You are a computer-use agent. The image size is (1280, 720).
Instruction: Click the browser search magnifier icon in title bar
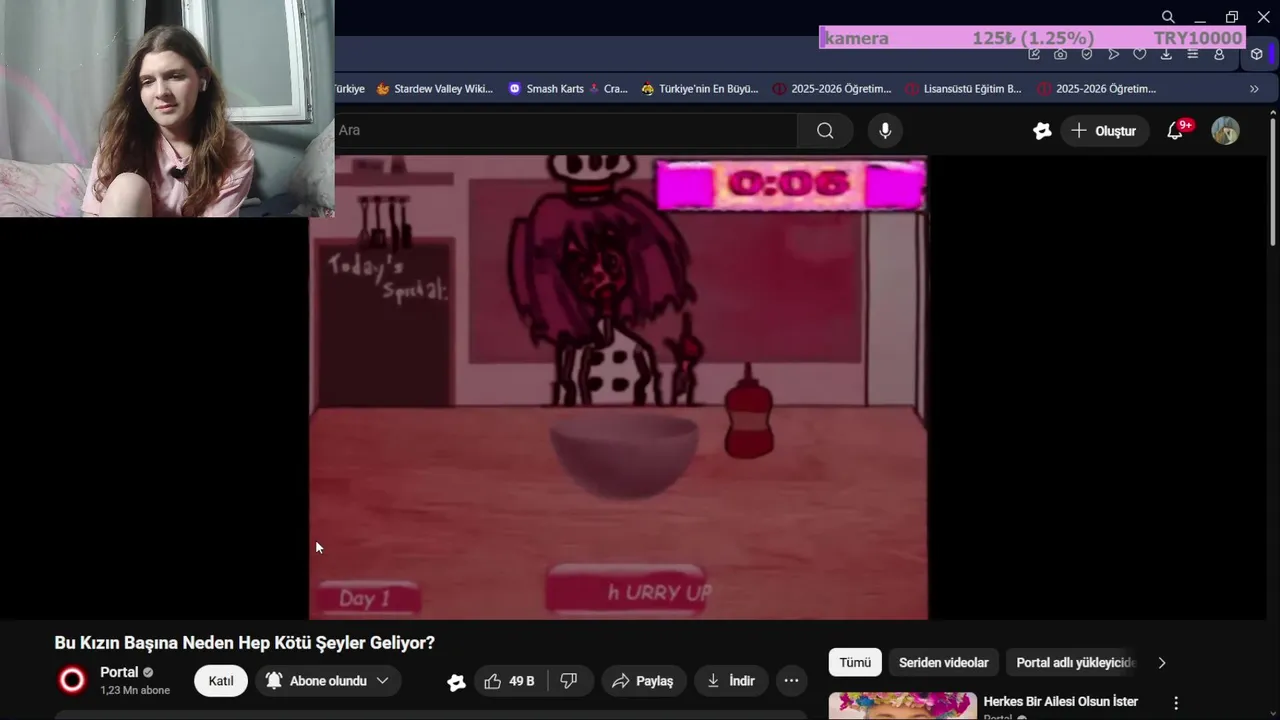click(1167, 17)
